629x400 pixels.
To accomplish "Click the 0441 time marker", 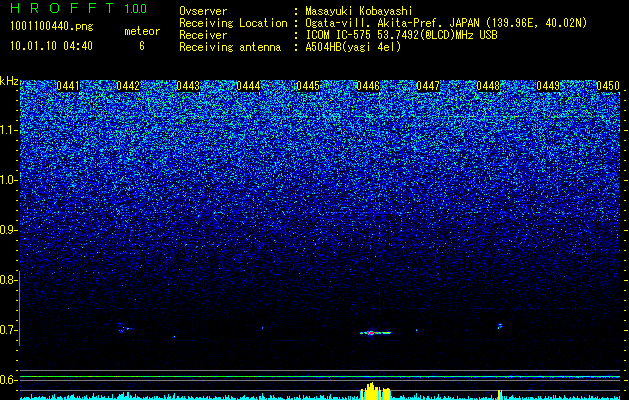I will 68,86.
